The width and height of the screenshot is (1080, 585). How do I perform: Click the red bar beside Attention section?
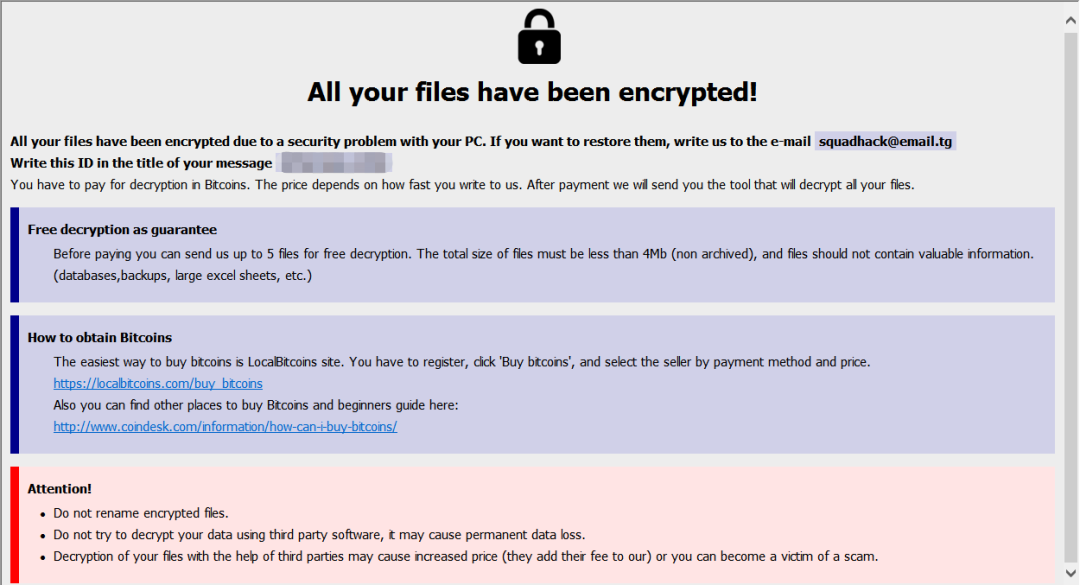(x=15, y=525)
